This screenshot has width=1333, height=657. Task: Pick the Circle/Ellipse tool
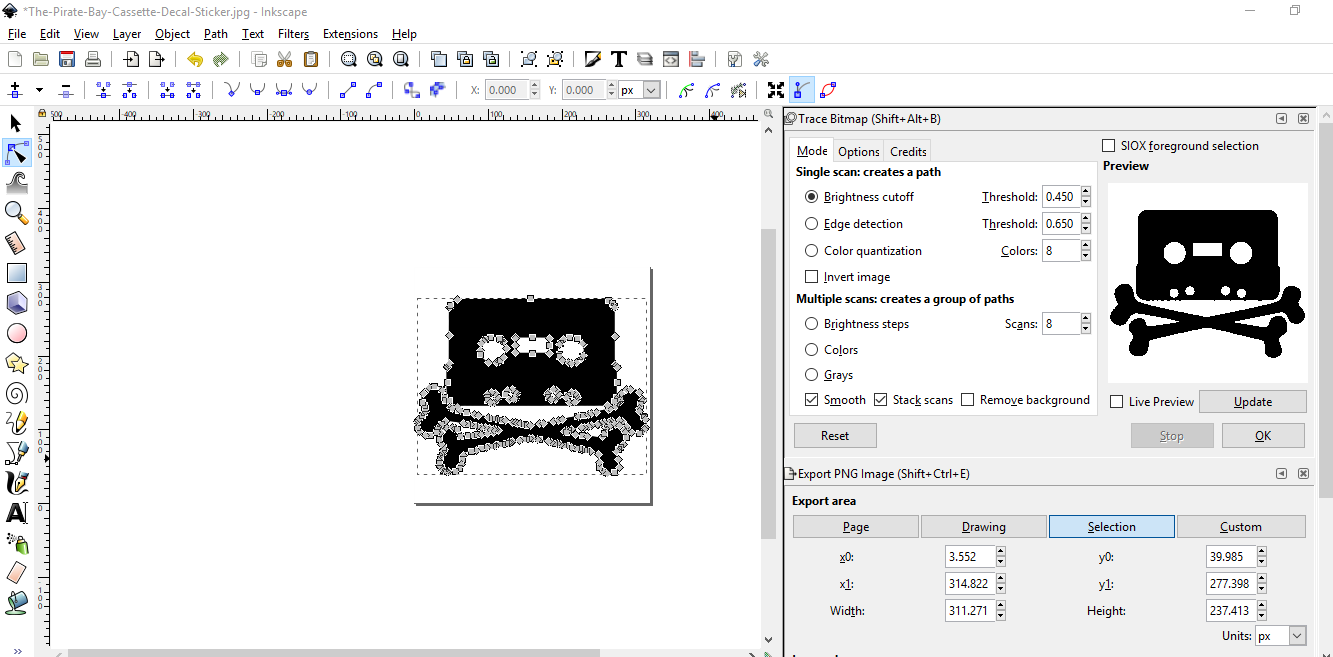16,333
